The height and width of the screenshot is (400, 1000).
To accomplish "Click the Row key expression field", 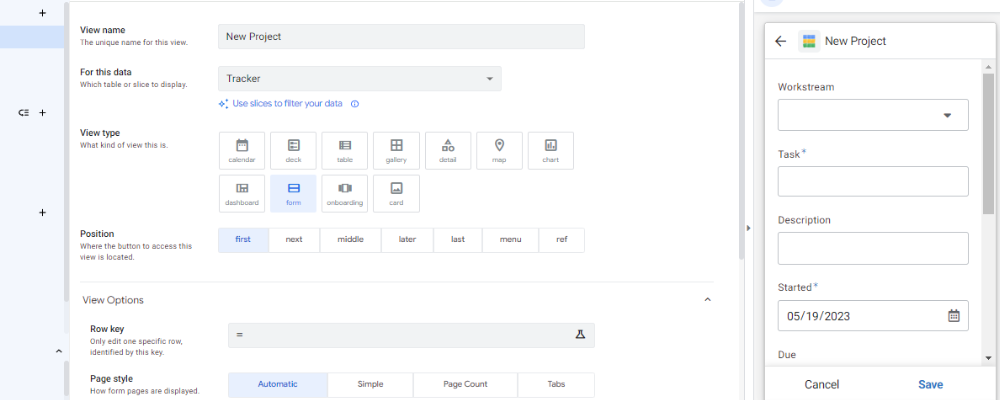I will click(411, 335).
